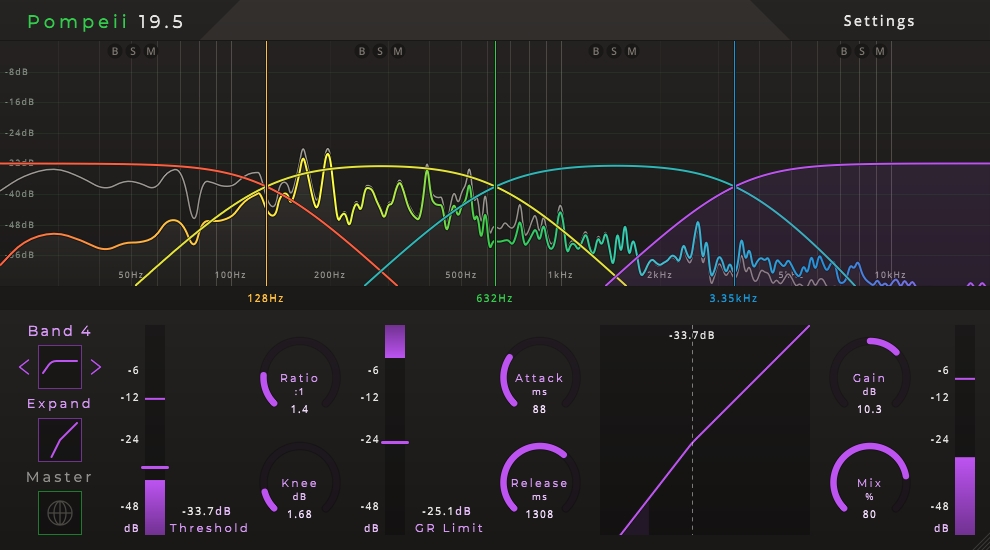This screenshot has width=990, height=550.
Task: Click the 3.35kHz crossover label
Action: (733, 298)
